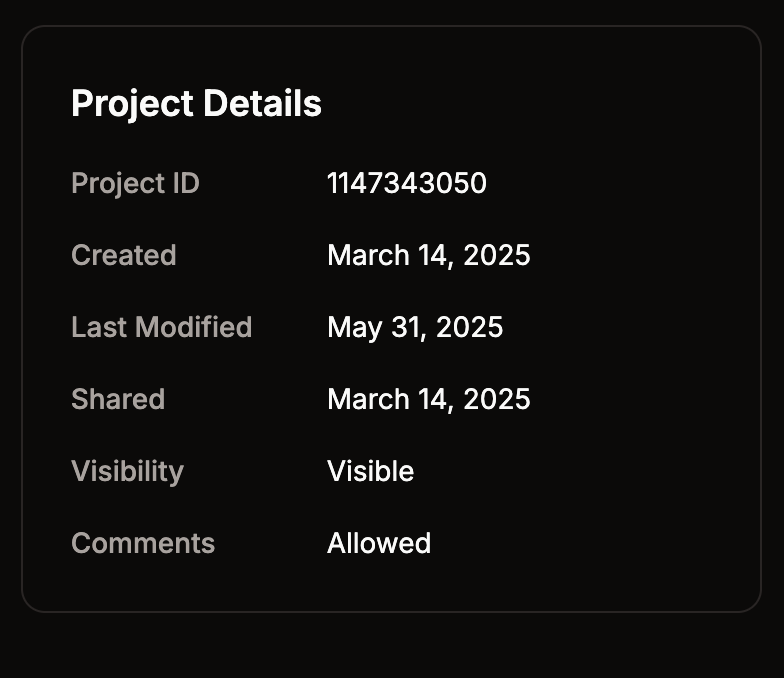The image size is (784, 678).
Task: Select the May 31, 2025 date
Action: [x=415, y=328]
